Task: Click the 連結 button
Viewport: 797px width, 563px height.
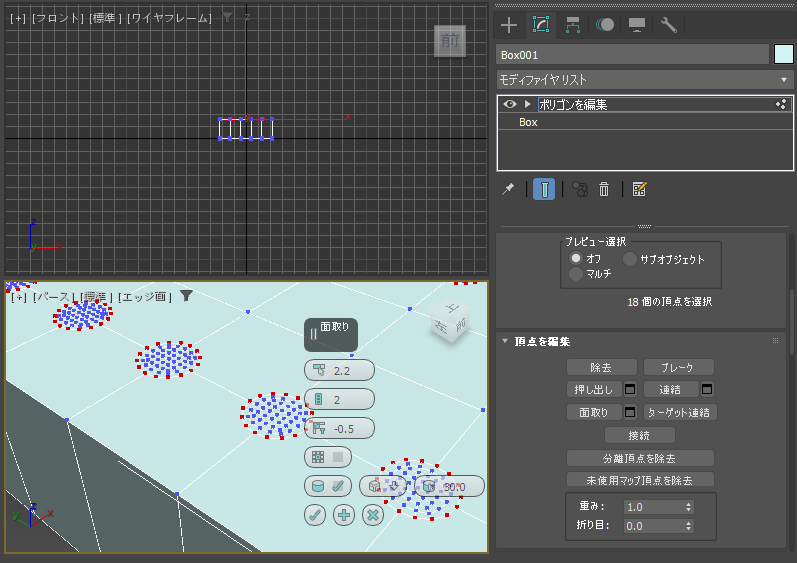Action: click(670, 389)
